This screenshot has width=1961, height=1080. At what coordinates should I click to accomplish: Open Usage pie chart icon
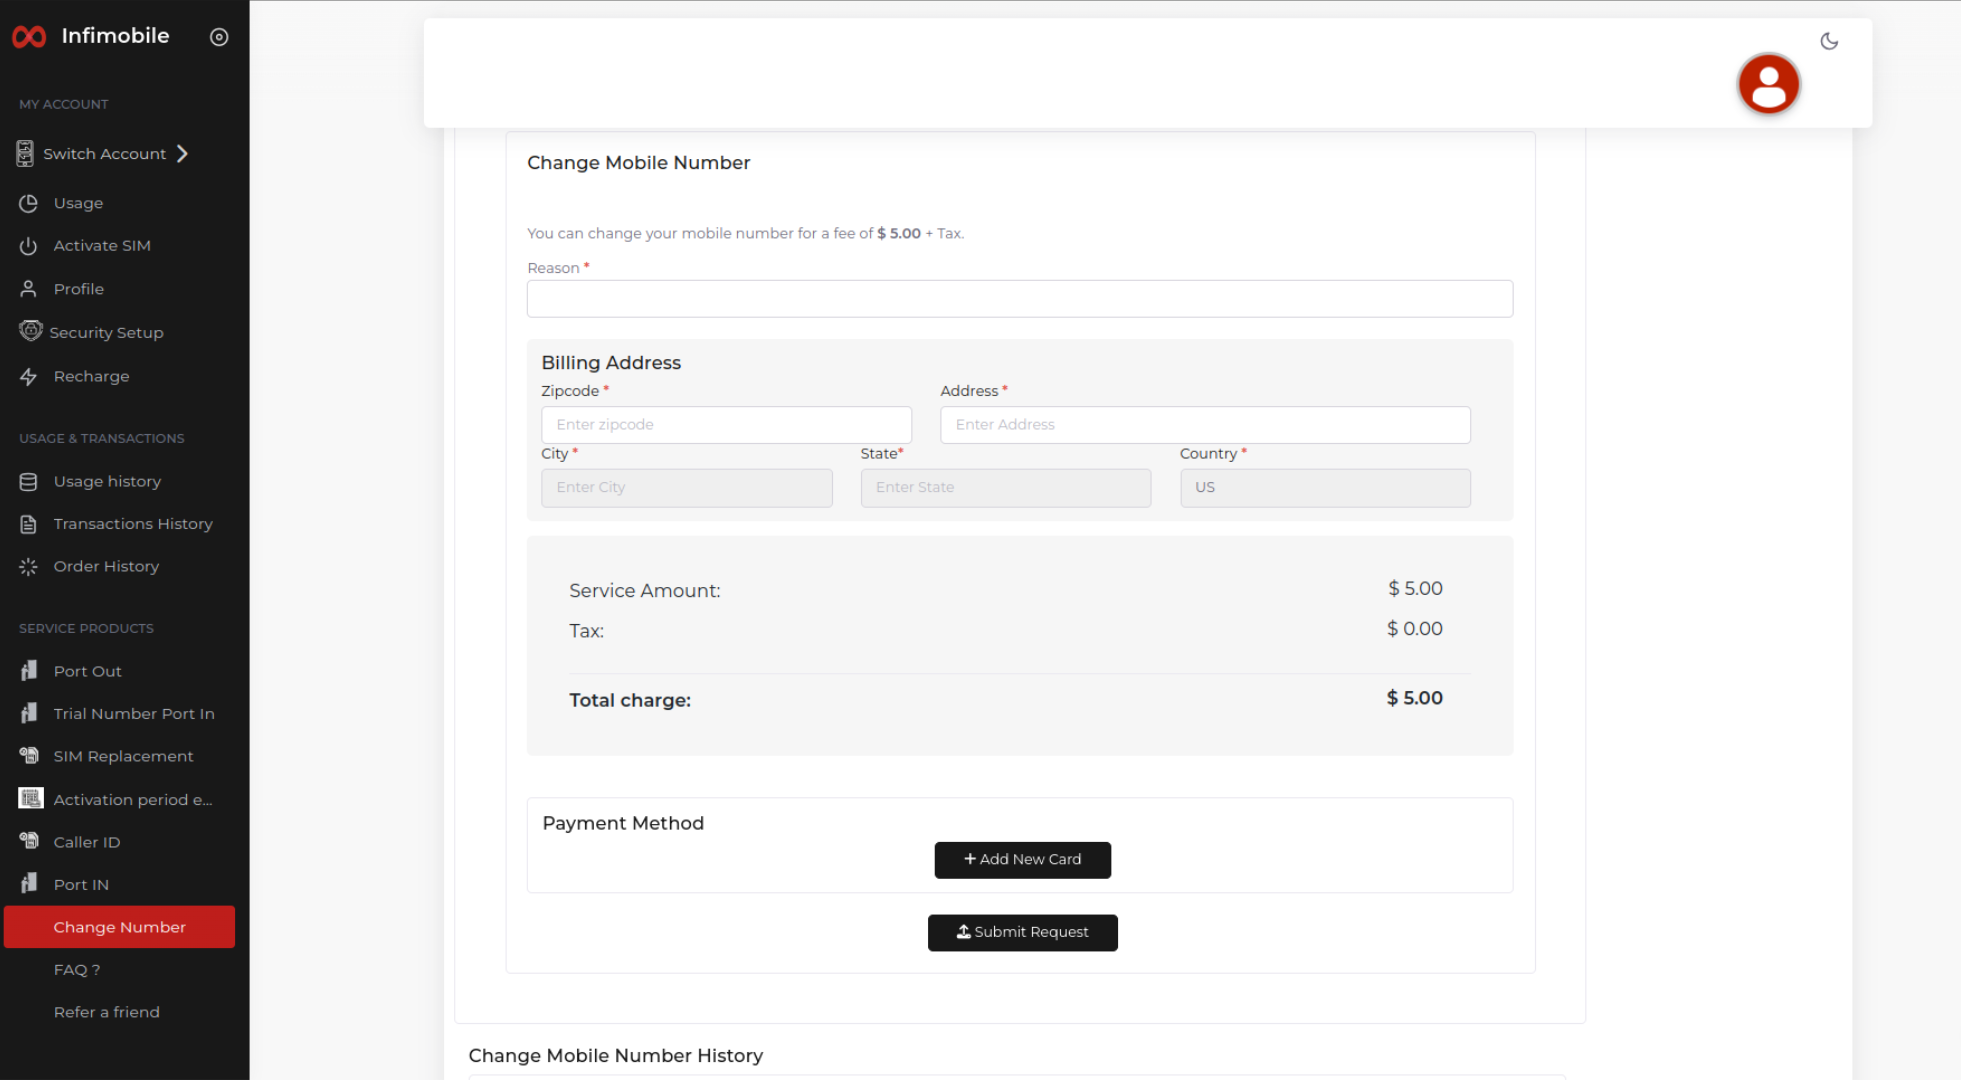(x=28, y=203)
